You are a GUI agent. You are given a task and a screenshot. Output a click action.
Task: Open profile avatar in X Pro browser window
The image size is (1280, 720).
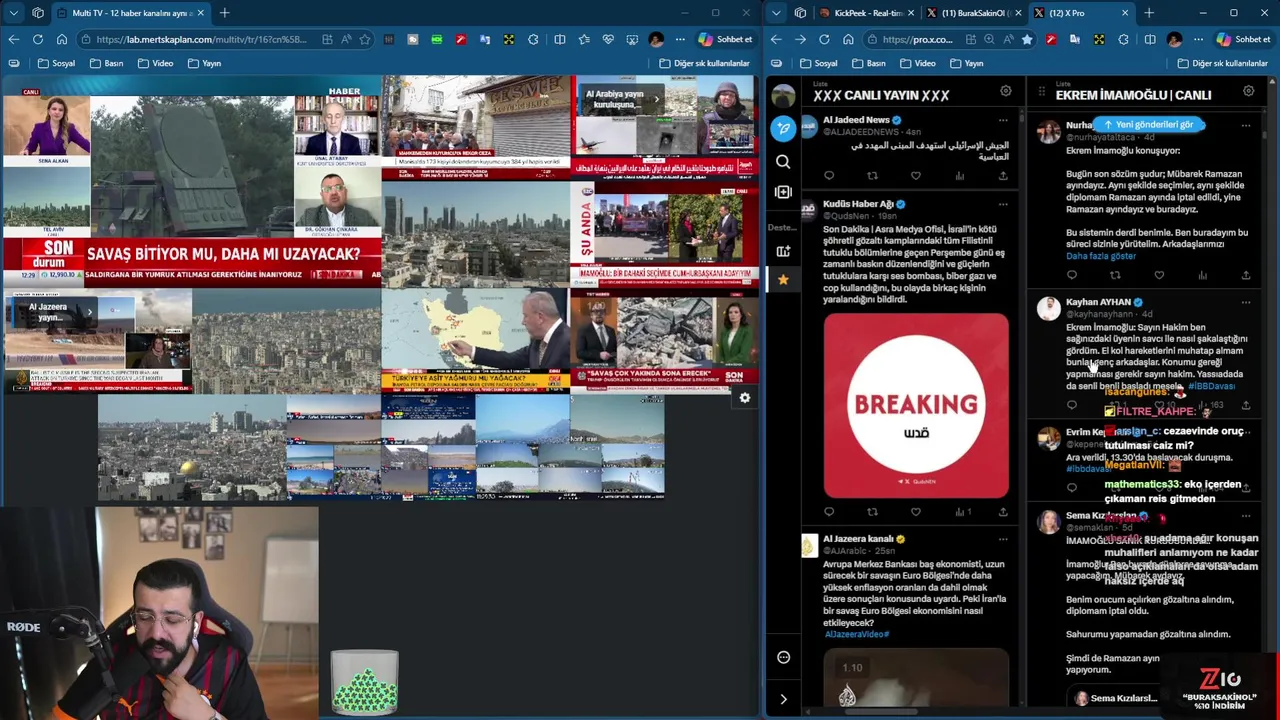(1174, 39)
